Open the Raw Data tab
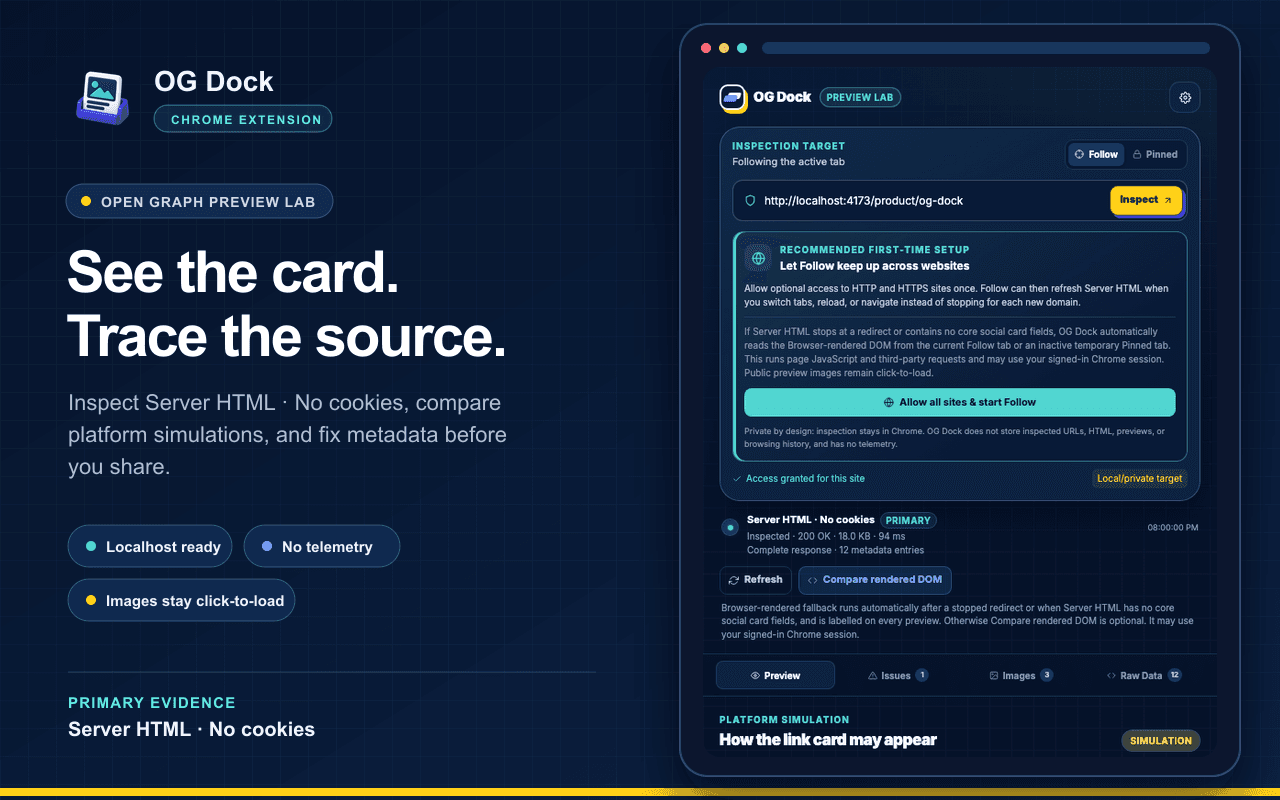 click(x=1144, y=675)
